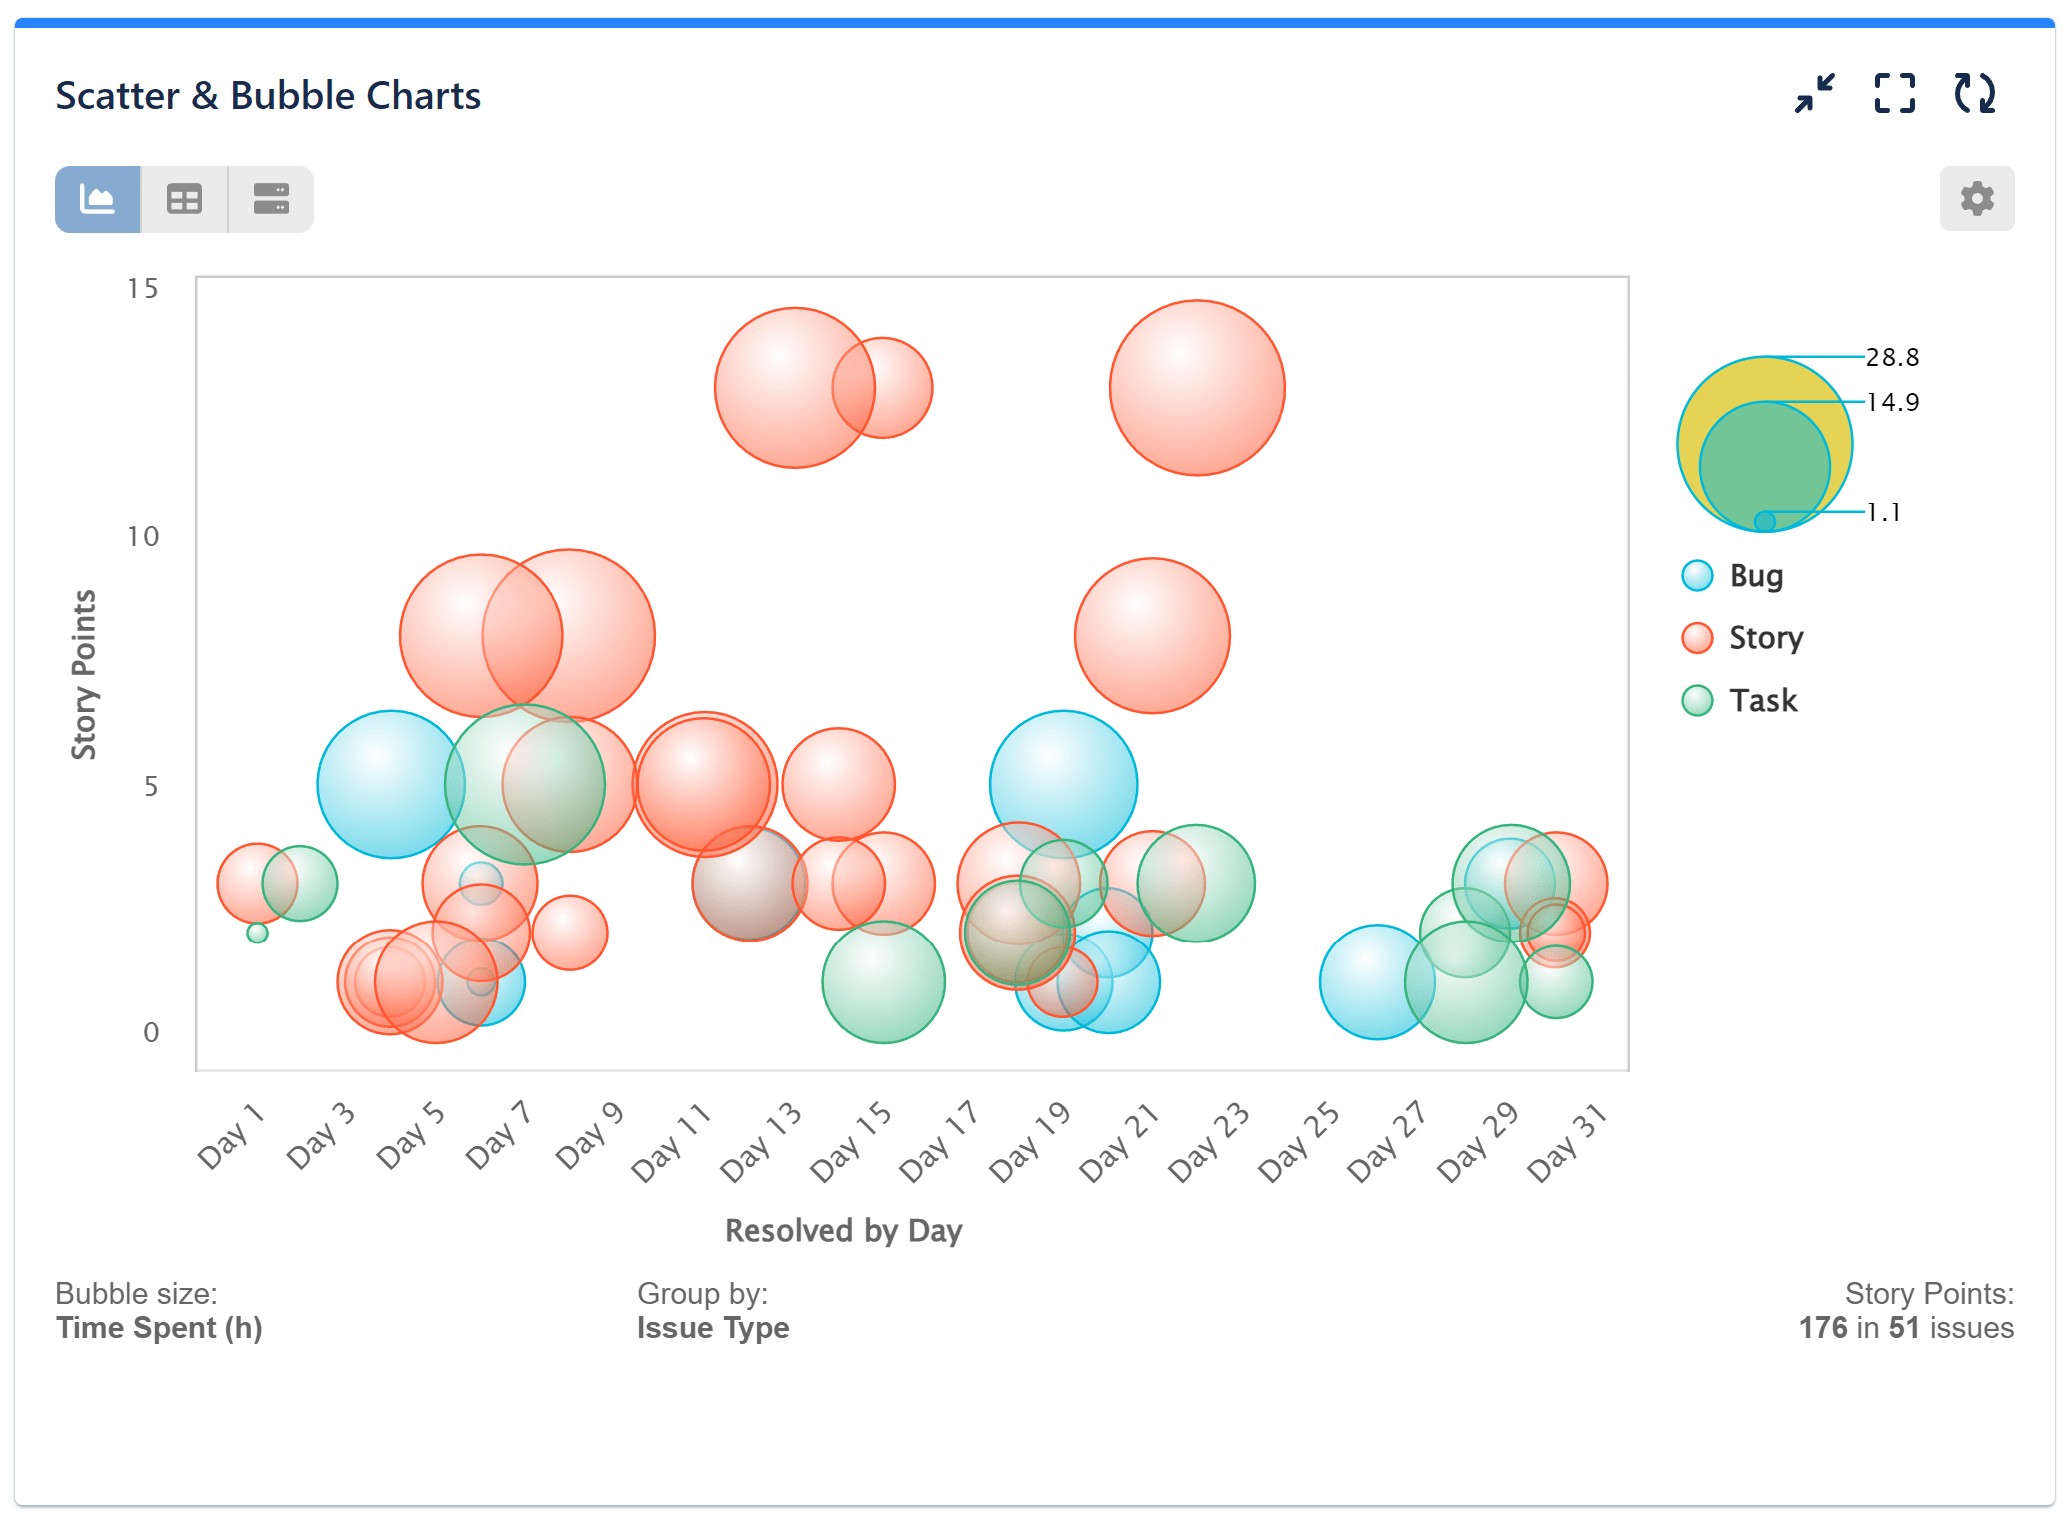
Task: Toggle Task visibility in the legend
Action: click(1763, 700)
